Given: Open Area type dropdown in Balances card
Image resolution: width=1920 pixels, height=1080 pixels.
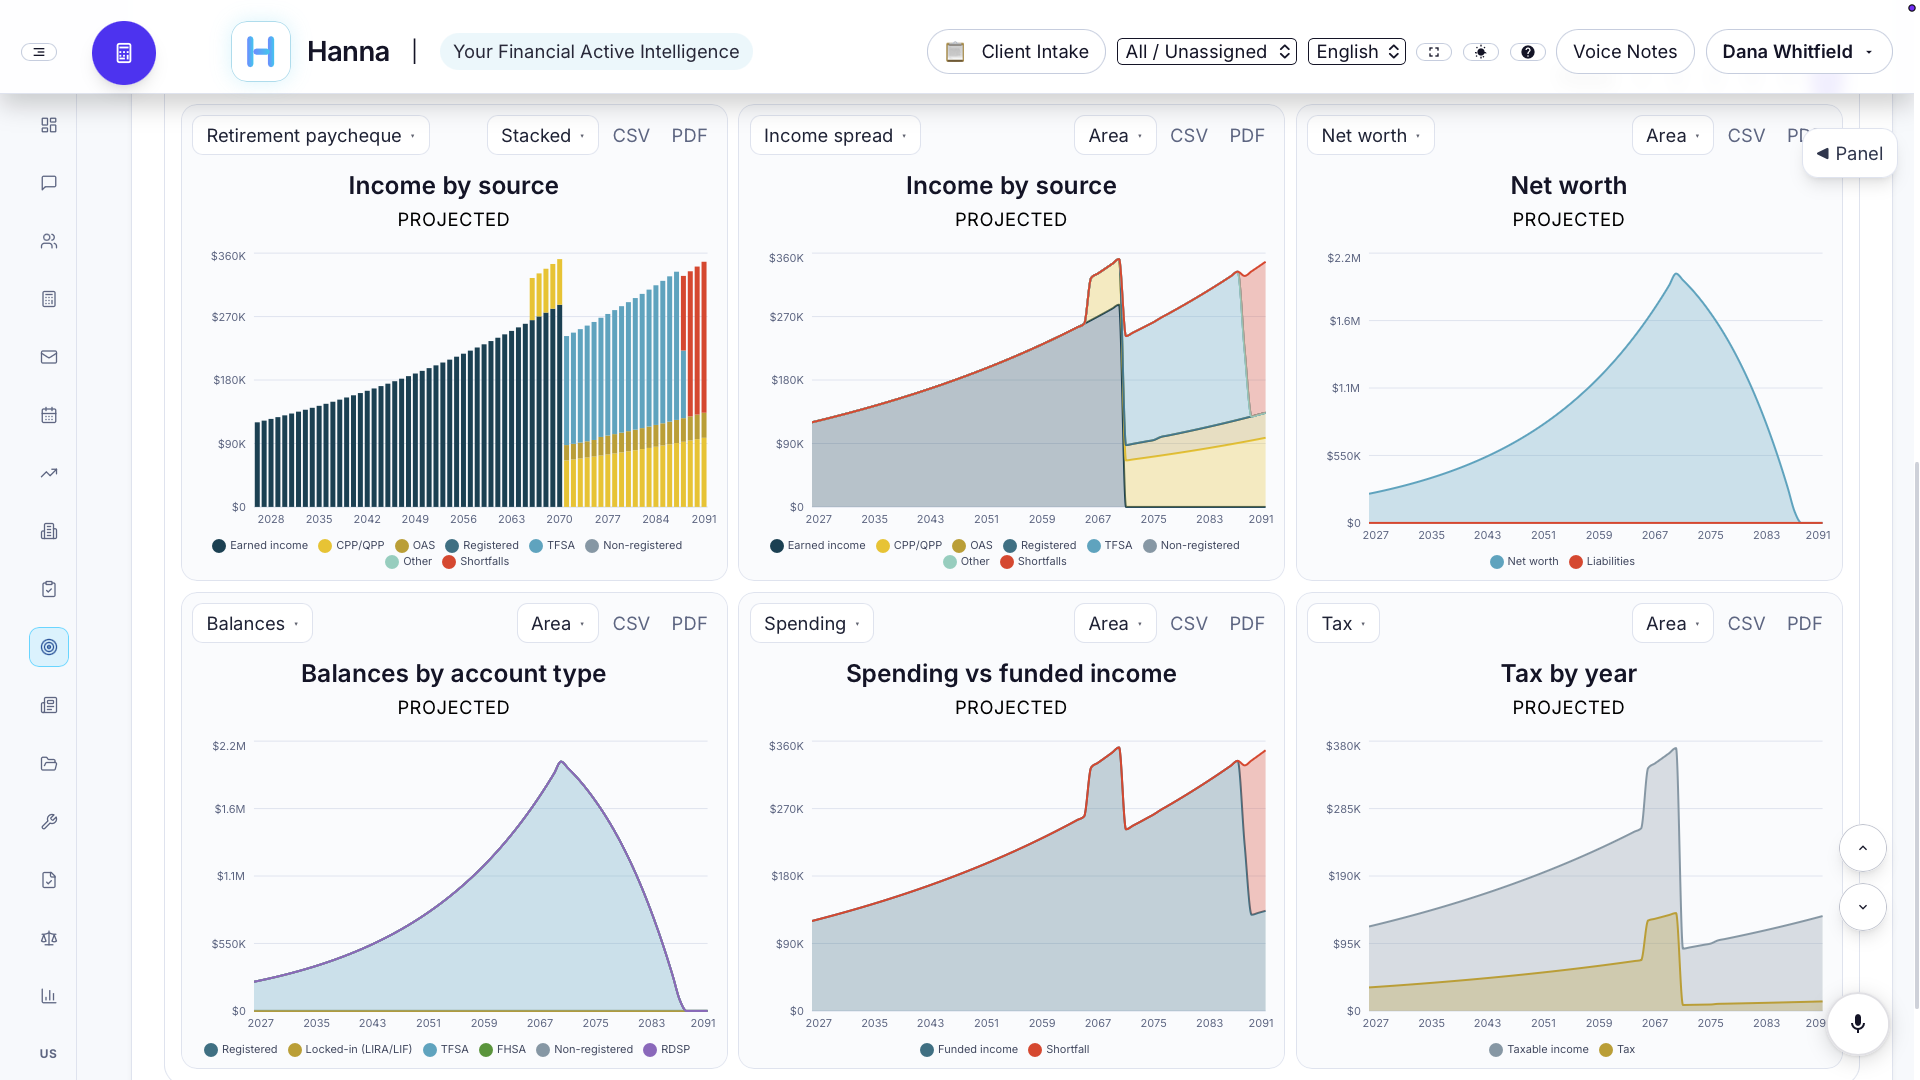Looking at the screenshot, I should (x=558, y=623).
